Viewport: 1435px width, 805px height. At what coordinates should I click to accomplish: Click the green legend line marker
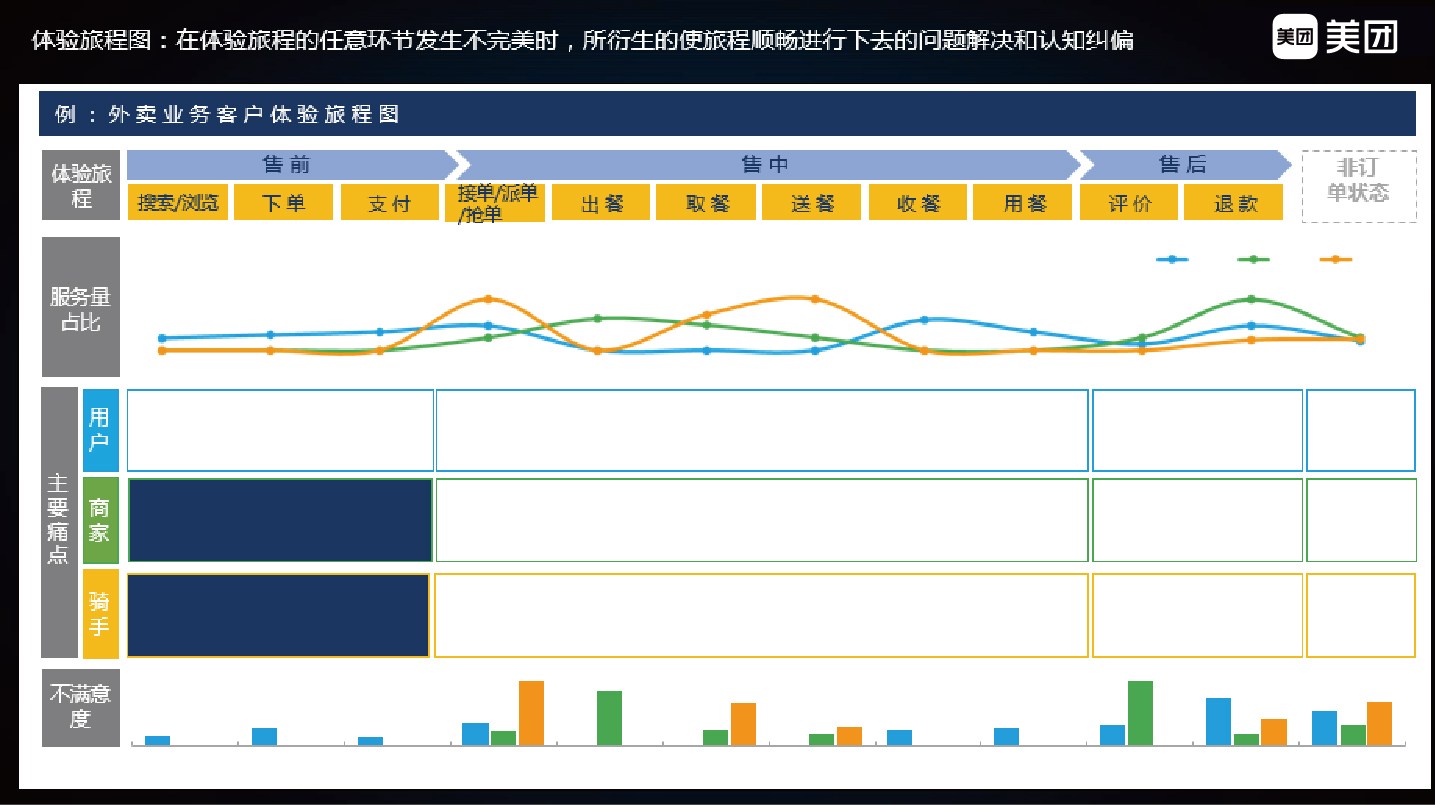[1253, 259]
